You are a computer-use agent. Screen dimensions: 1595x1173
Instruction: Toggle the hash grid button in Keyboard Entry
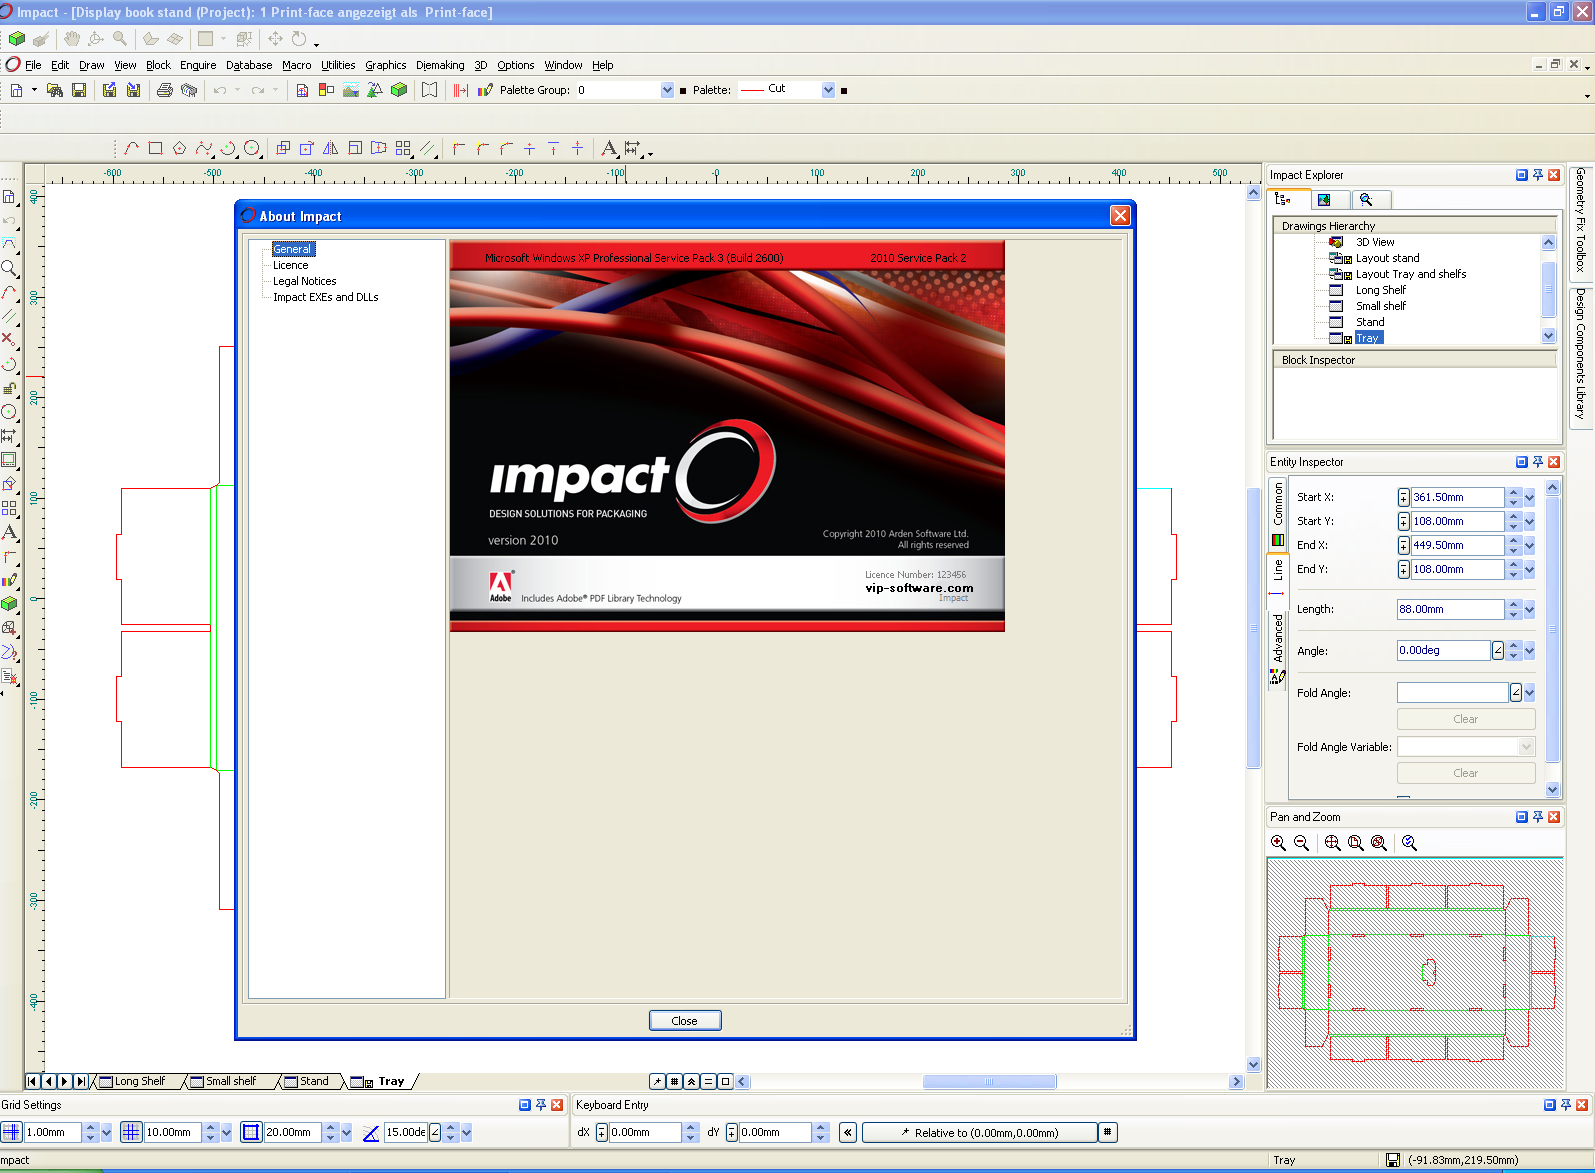1107,1132
